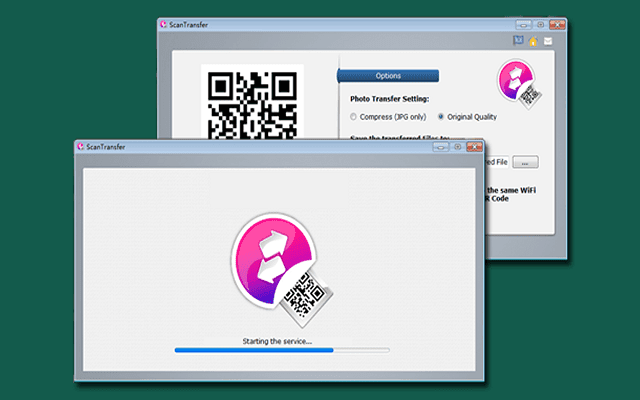Screen dimensions: 640x400
Task: Open the home page icon in back window
Action: (x=533, y=41)
